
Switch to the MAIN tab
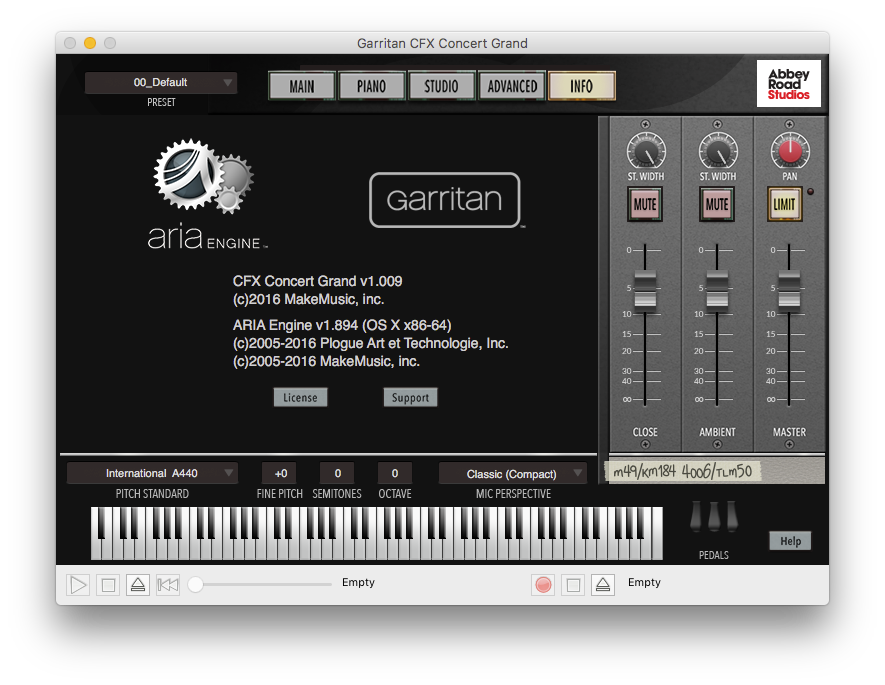pos(302,86)
